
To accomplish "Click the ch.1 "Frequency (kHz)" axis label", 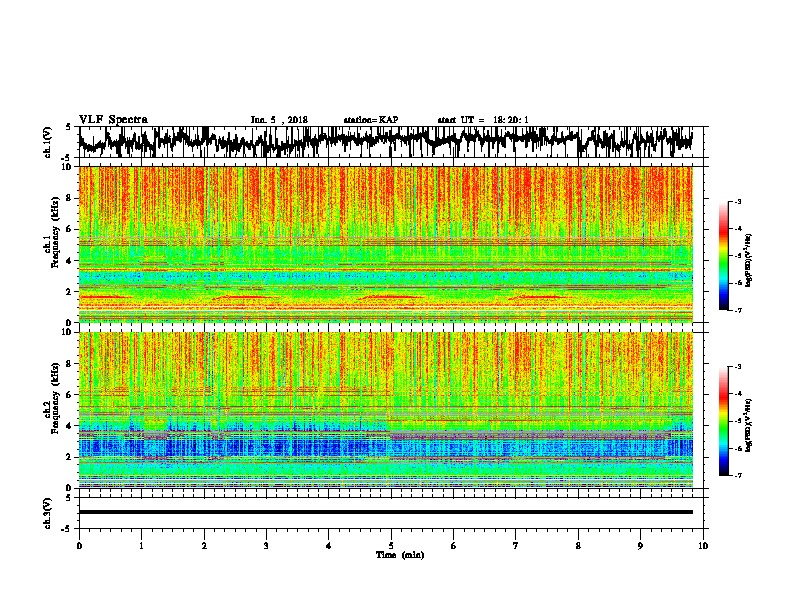I will pyautogui.click(x=56, y=233).
